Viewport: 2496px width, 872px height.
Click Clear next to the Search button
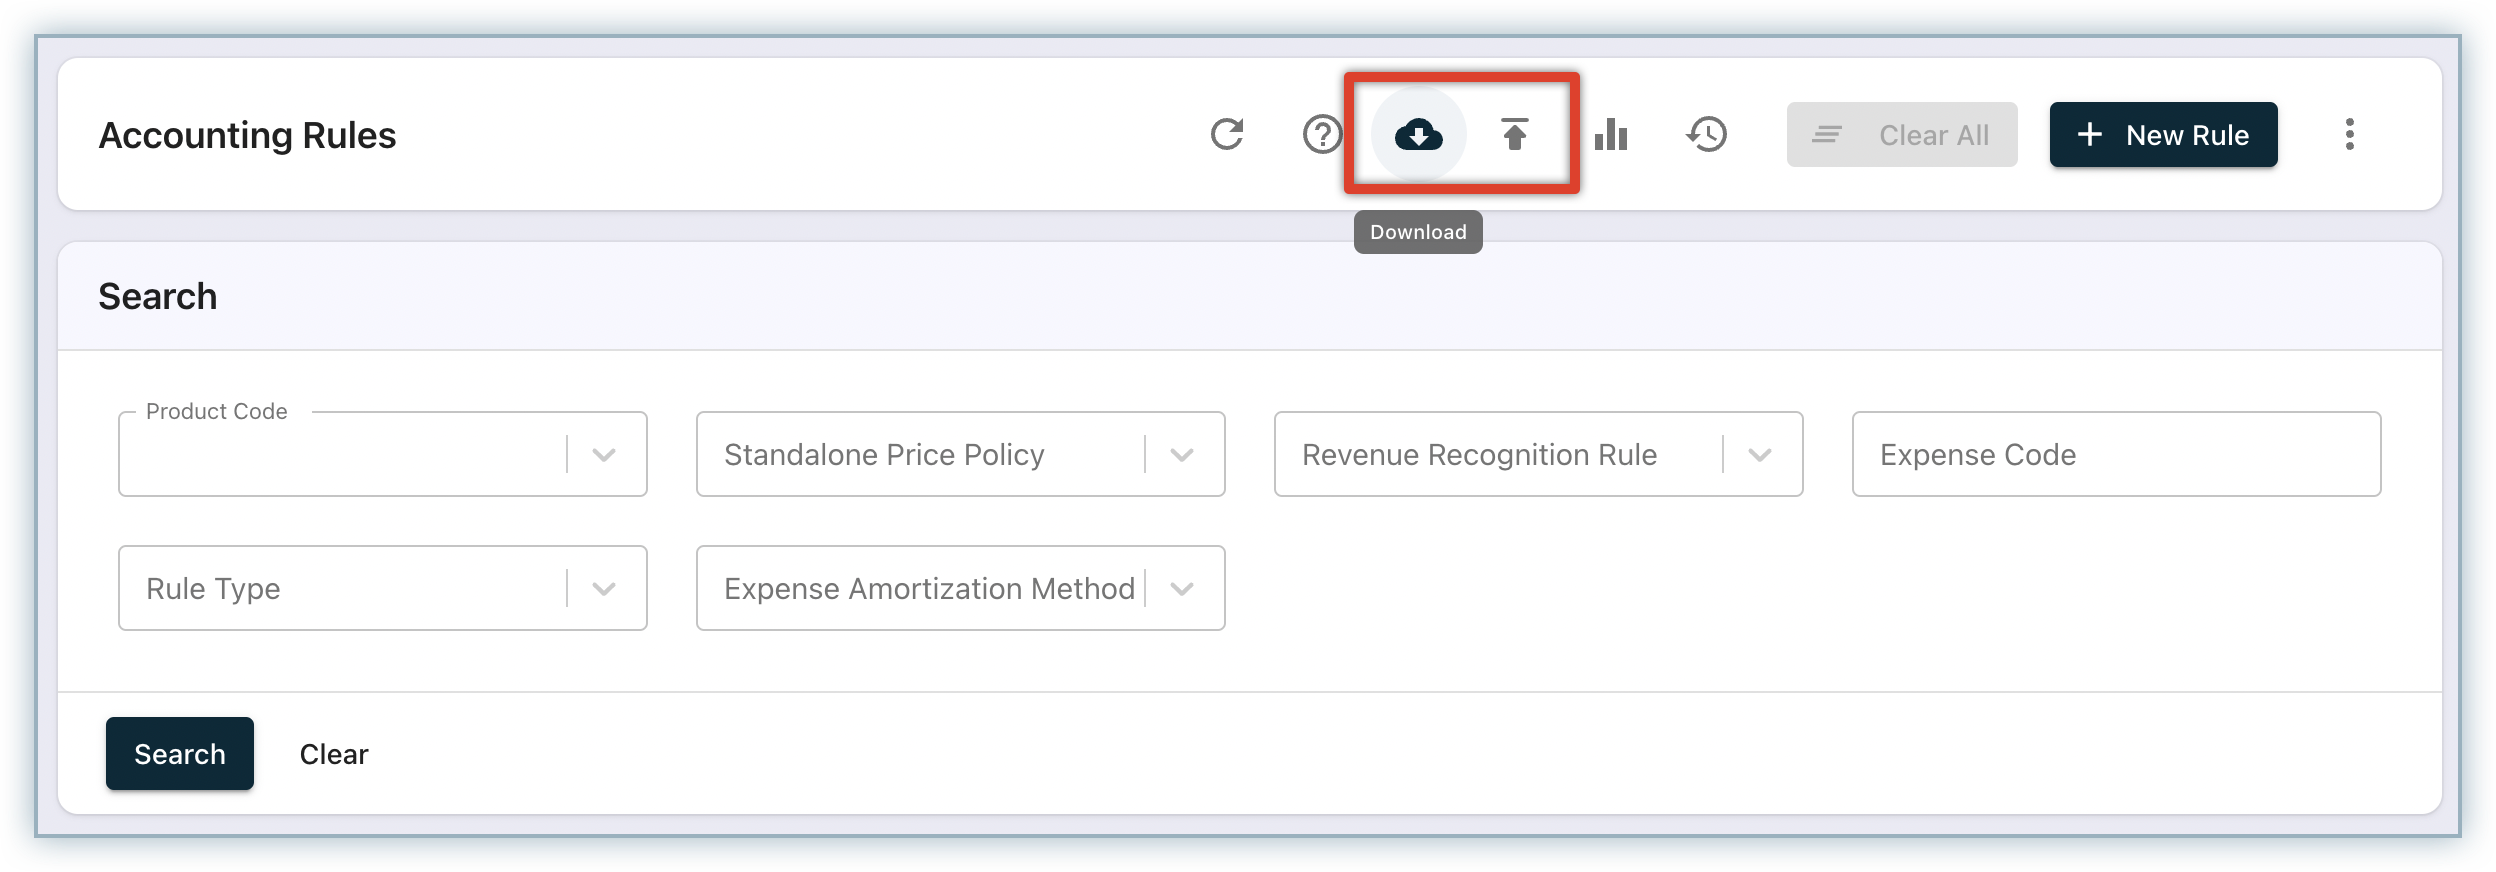click(x=334, y=754)
